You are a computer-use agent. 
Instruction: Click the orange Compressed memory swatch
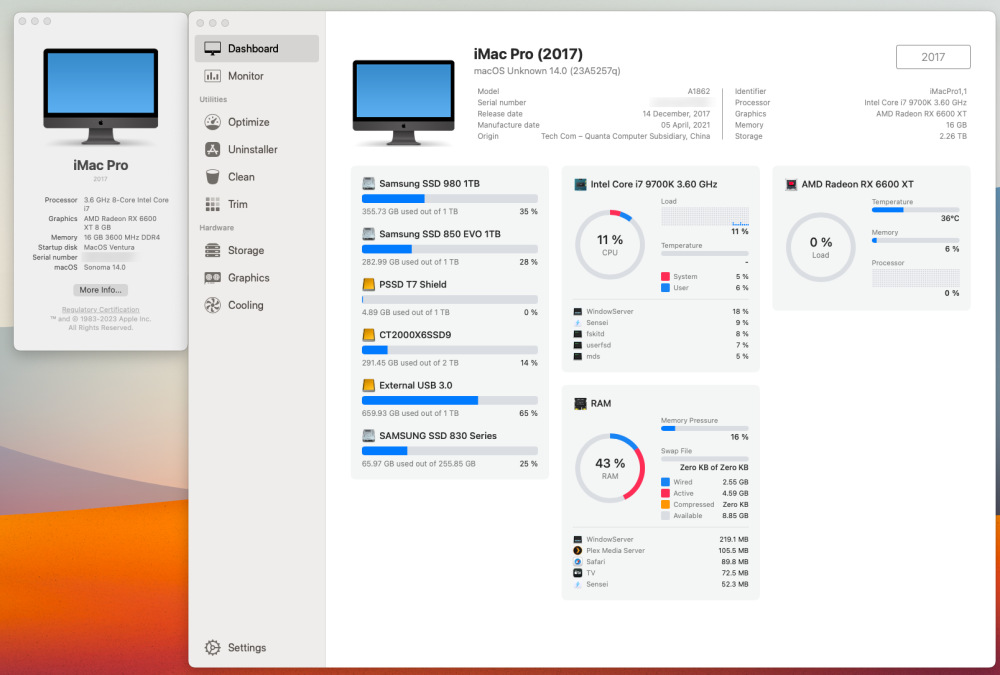coord(665,504)
